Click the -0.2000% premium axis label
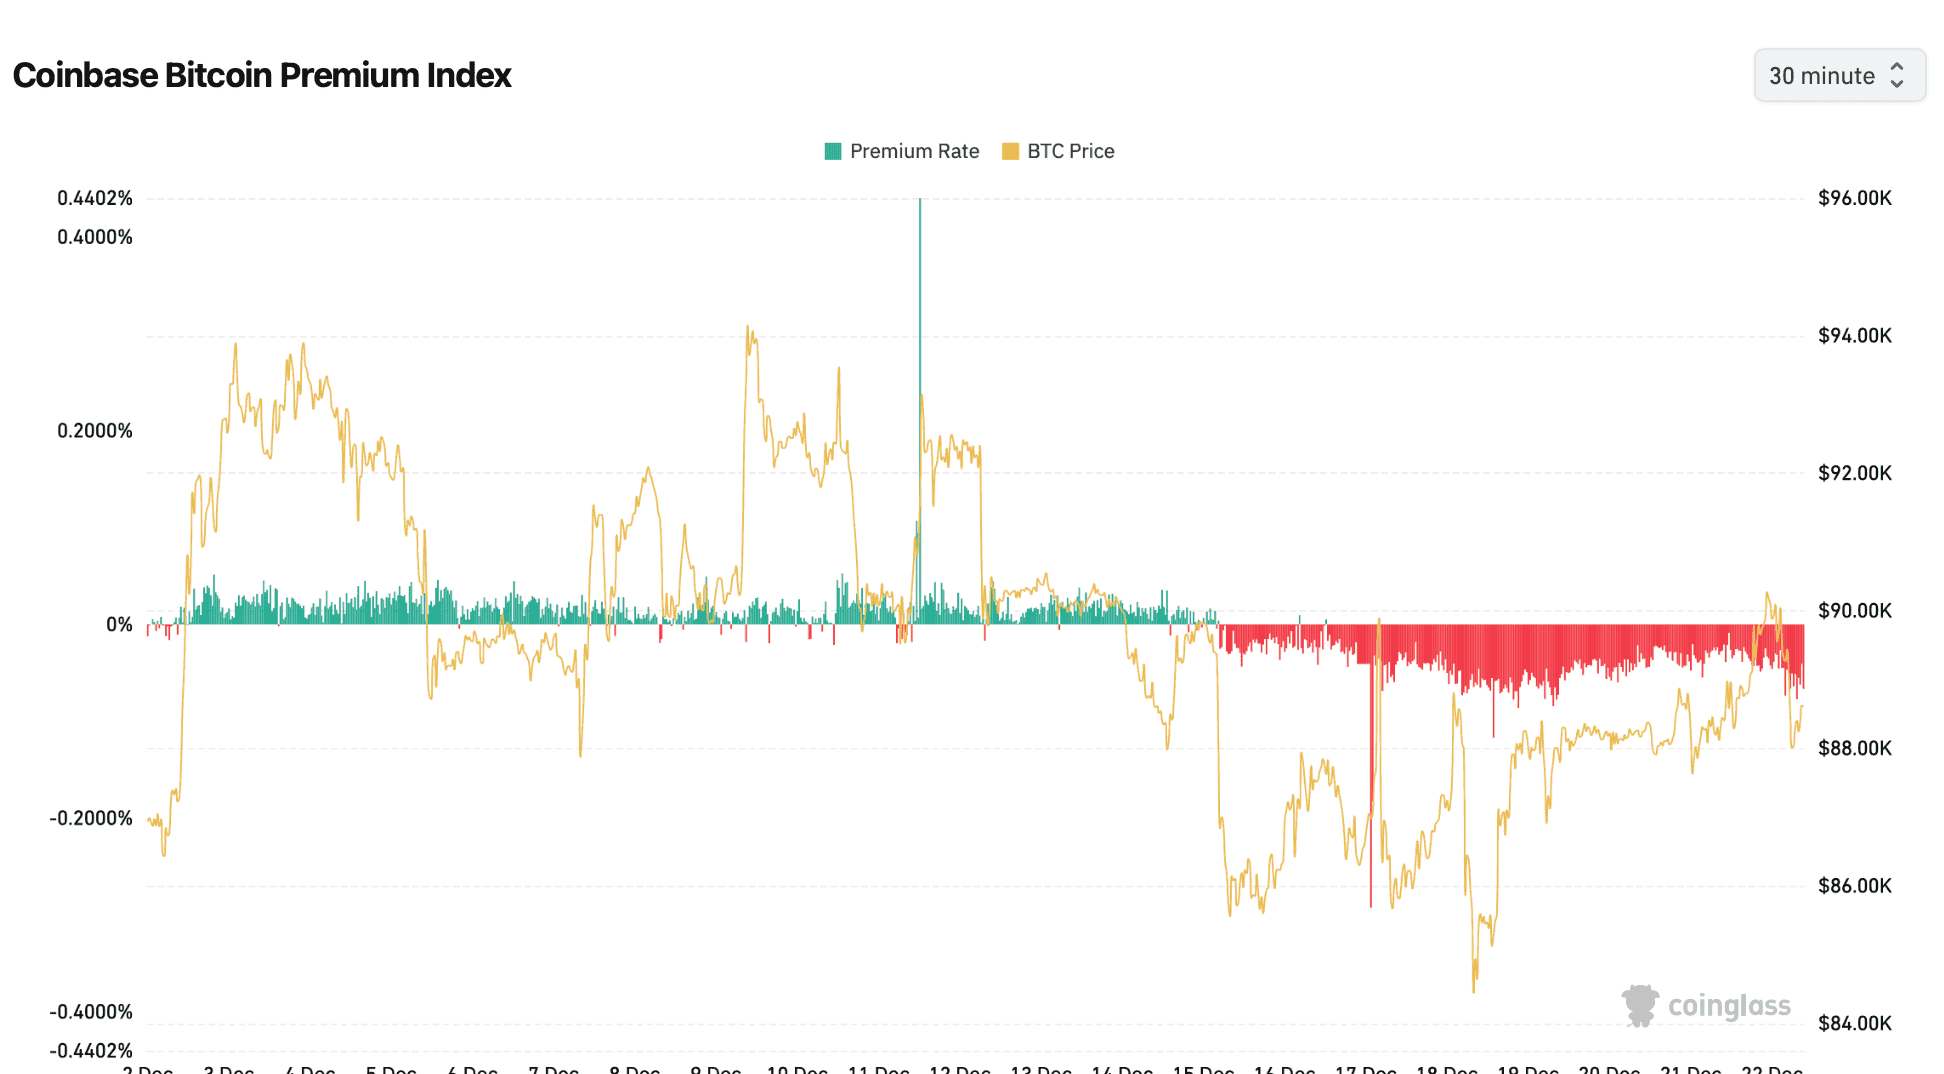This screenshot has width=1944, height=1074. [x=91, y=818]
